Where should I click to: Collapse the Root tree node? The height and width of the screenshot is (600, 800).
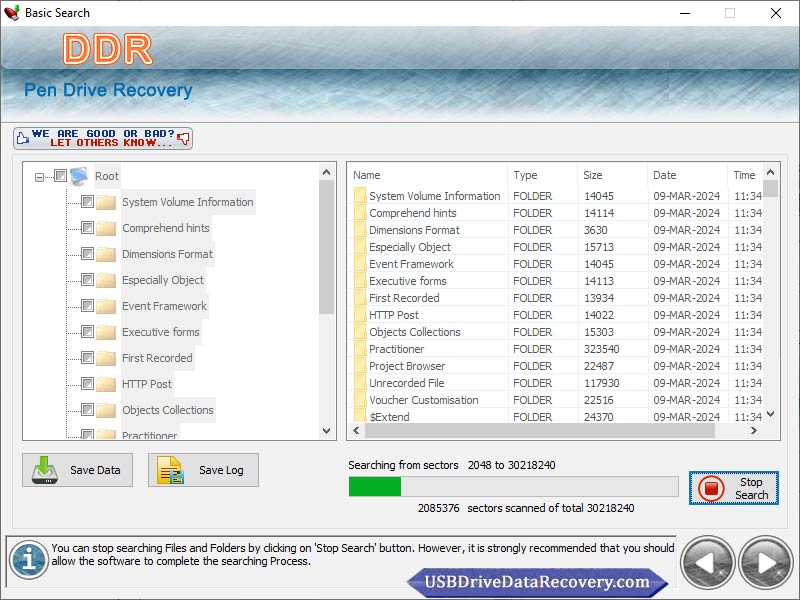click(x=39, y=177)
